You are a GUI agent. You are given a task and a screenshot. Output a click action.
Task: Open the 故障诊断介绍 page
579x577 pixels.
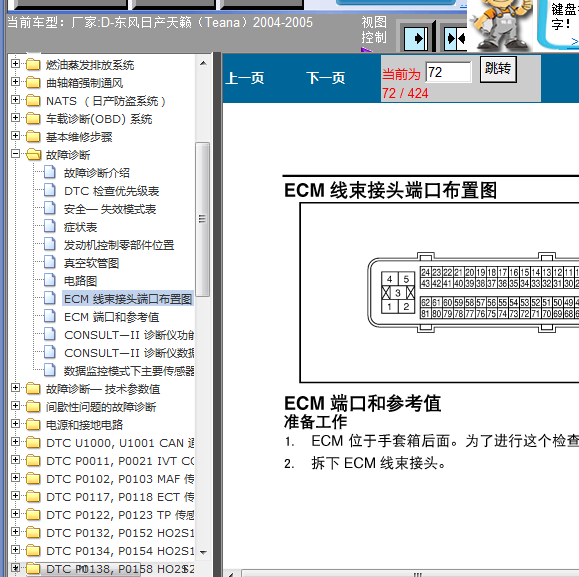97,173
